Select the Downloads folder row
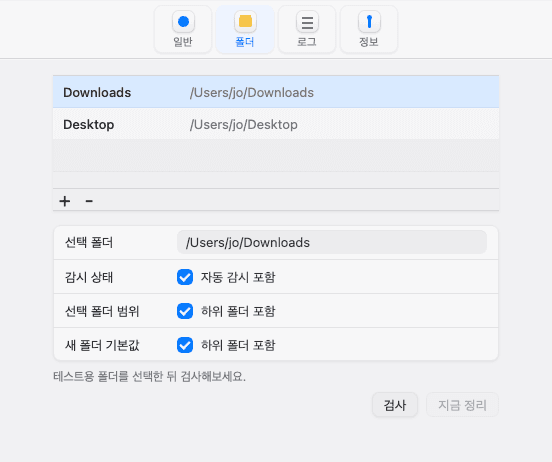The height and width of the screenshot is (462, 552). [276, 92]
